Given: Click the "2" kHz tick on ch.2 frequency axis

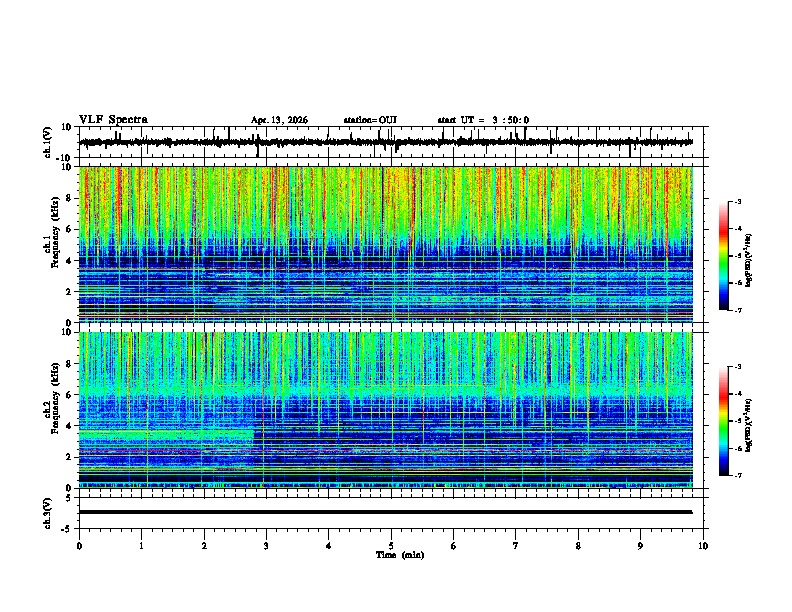Looking at the screenshot, I should tap(69, 457).
